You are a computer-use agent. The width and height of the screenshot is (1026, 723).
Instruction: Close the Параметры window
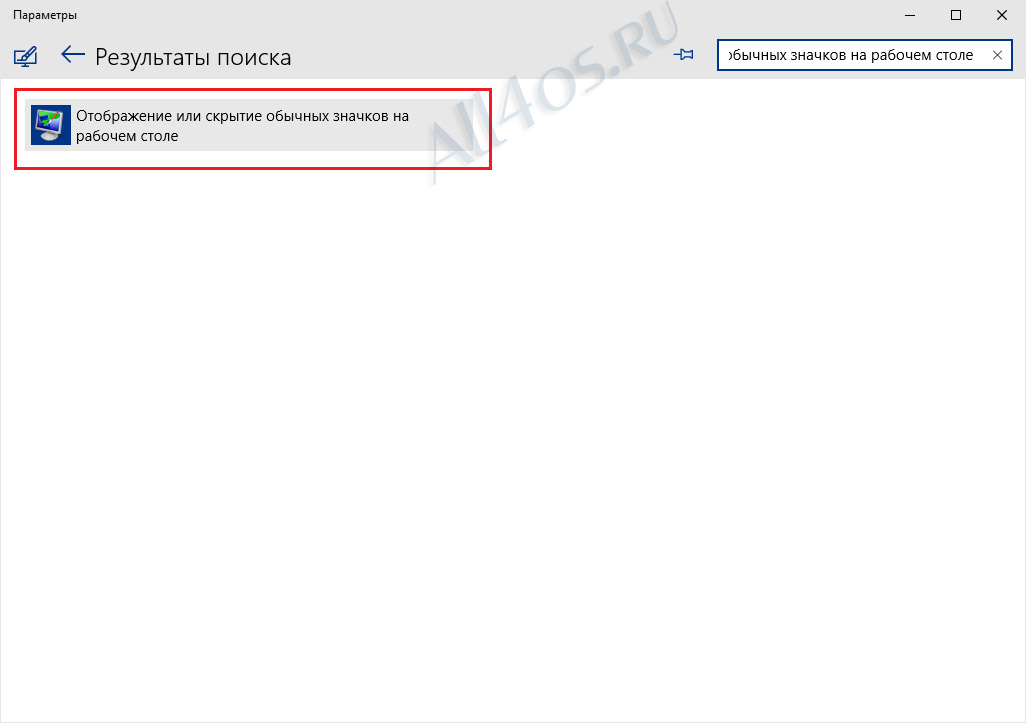point(1002,15)
